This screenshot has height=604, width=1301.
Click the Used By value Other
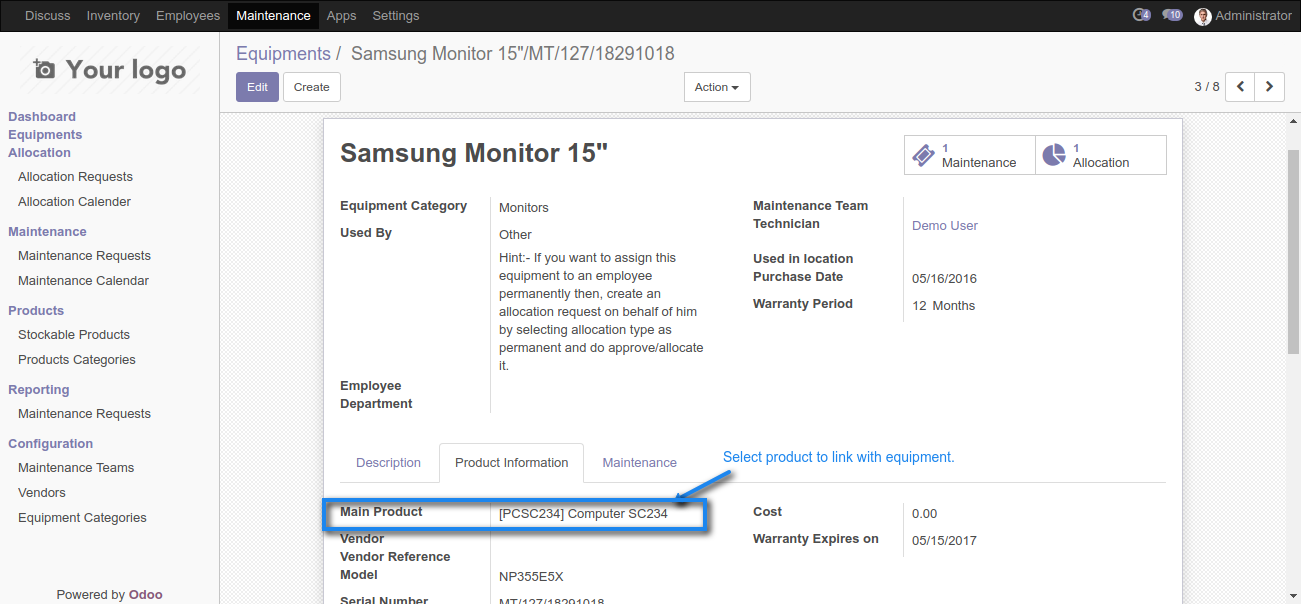pyautogui.click(x=515, y=235)
